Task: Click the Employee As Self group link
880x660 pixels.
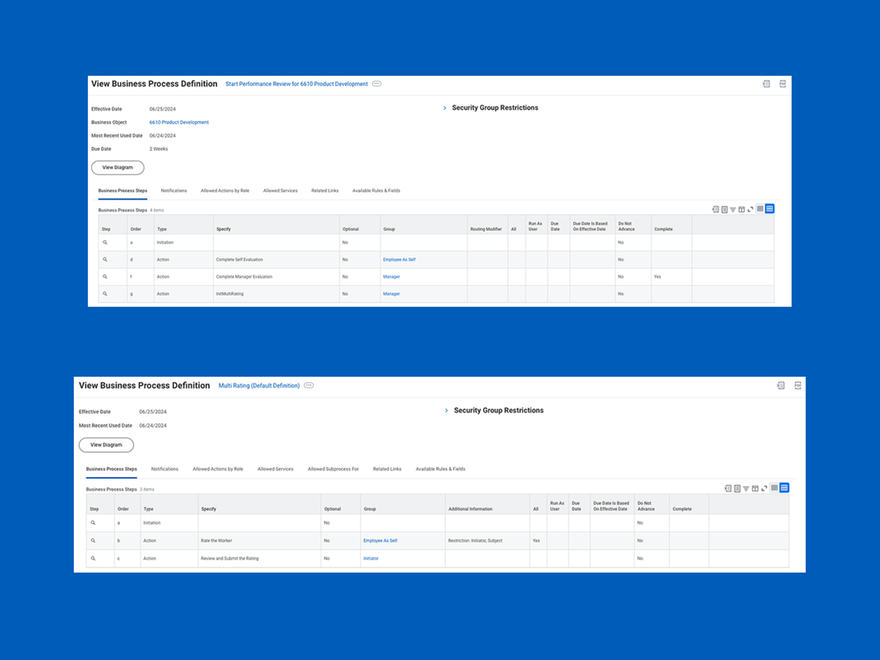Action: point(397,259)
